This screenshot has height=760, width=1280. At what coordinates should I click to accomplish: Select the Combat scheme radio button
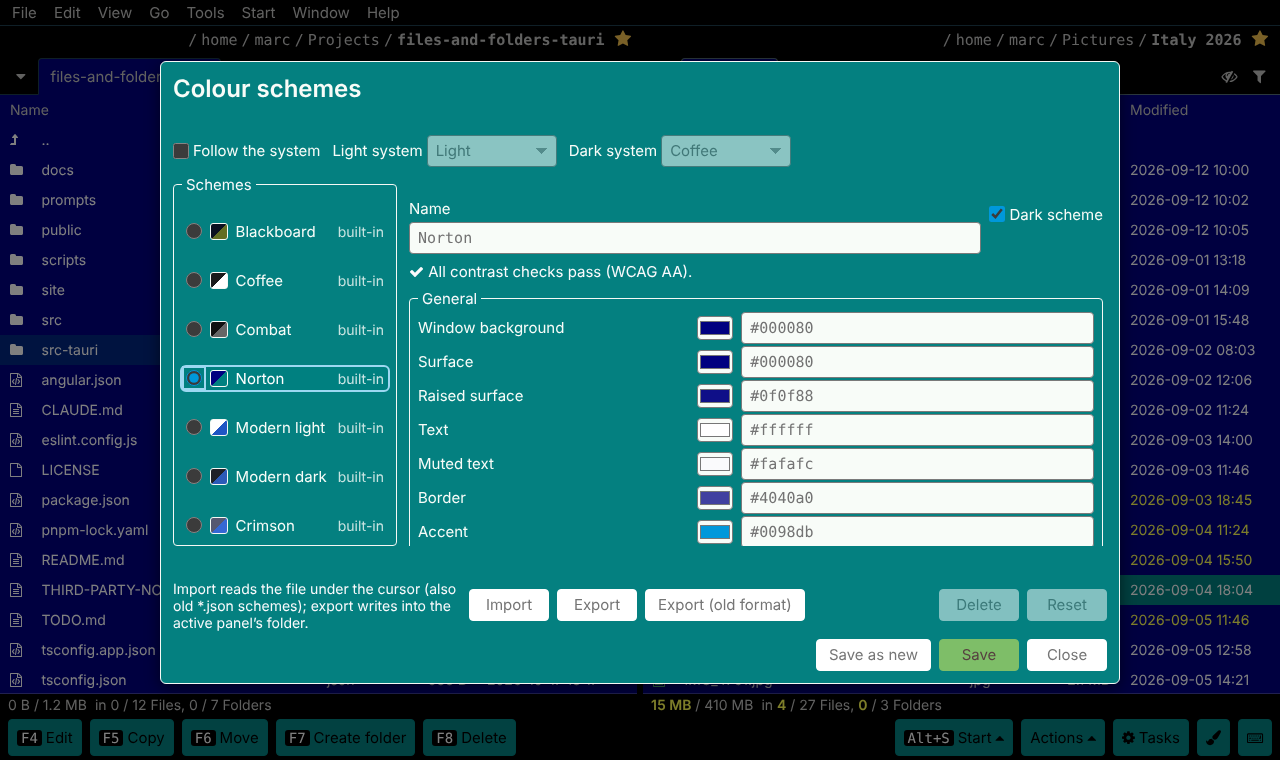tap(194, 330)
